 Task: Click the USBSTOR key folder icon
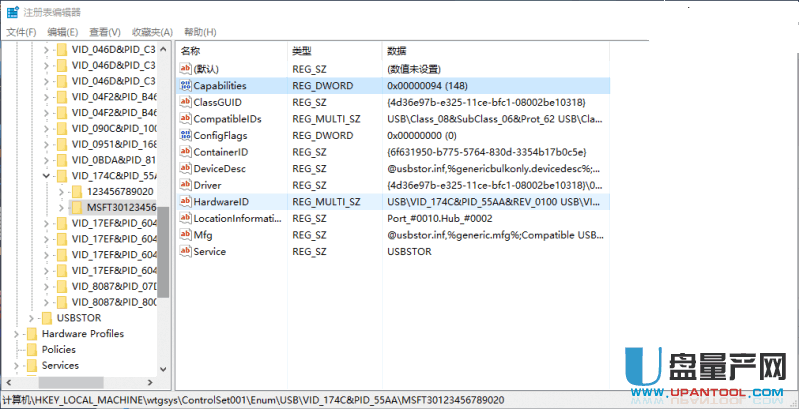point(47,318)
